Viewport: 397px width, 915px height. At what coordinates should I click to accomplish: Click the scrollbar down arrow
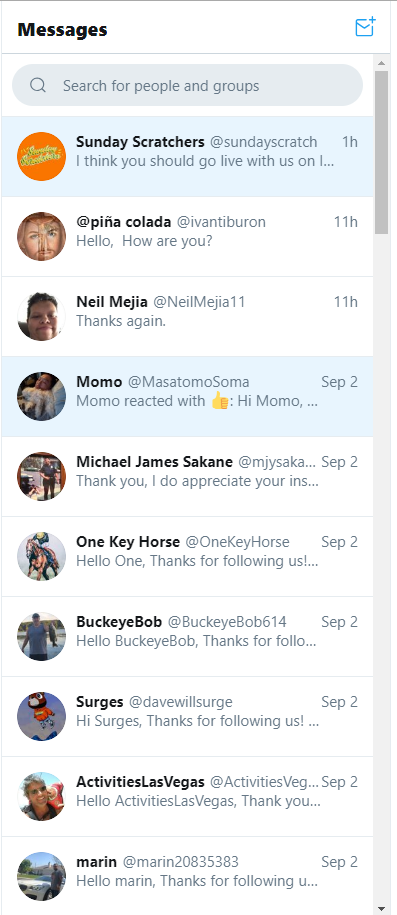(x=381, y=908)
